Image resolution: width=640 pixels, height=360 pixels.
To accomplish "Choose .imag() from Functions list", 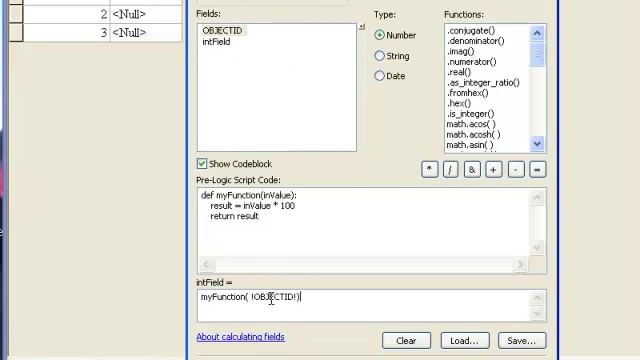I will point(460,51).
